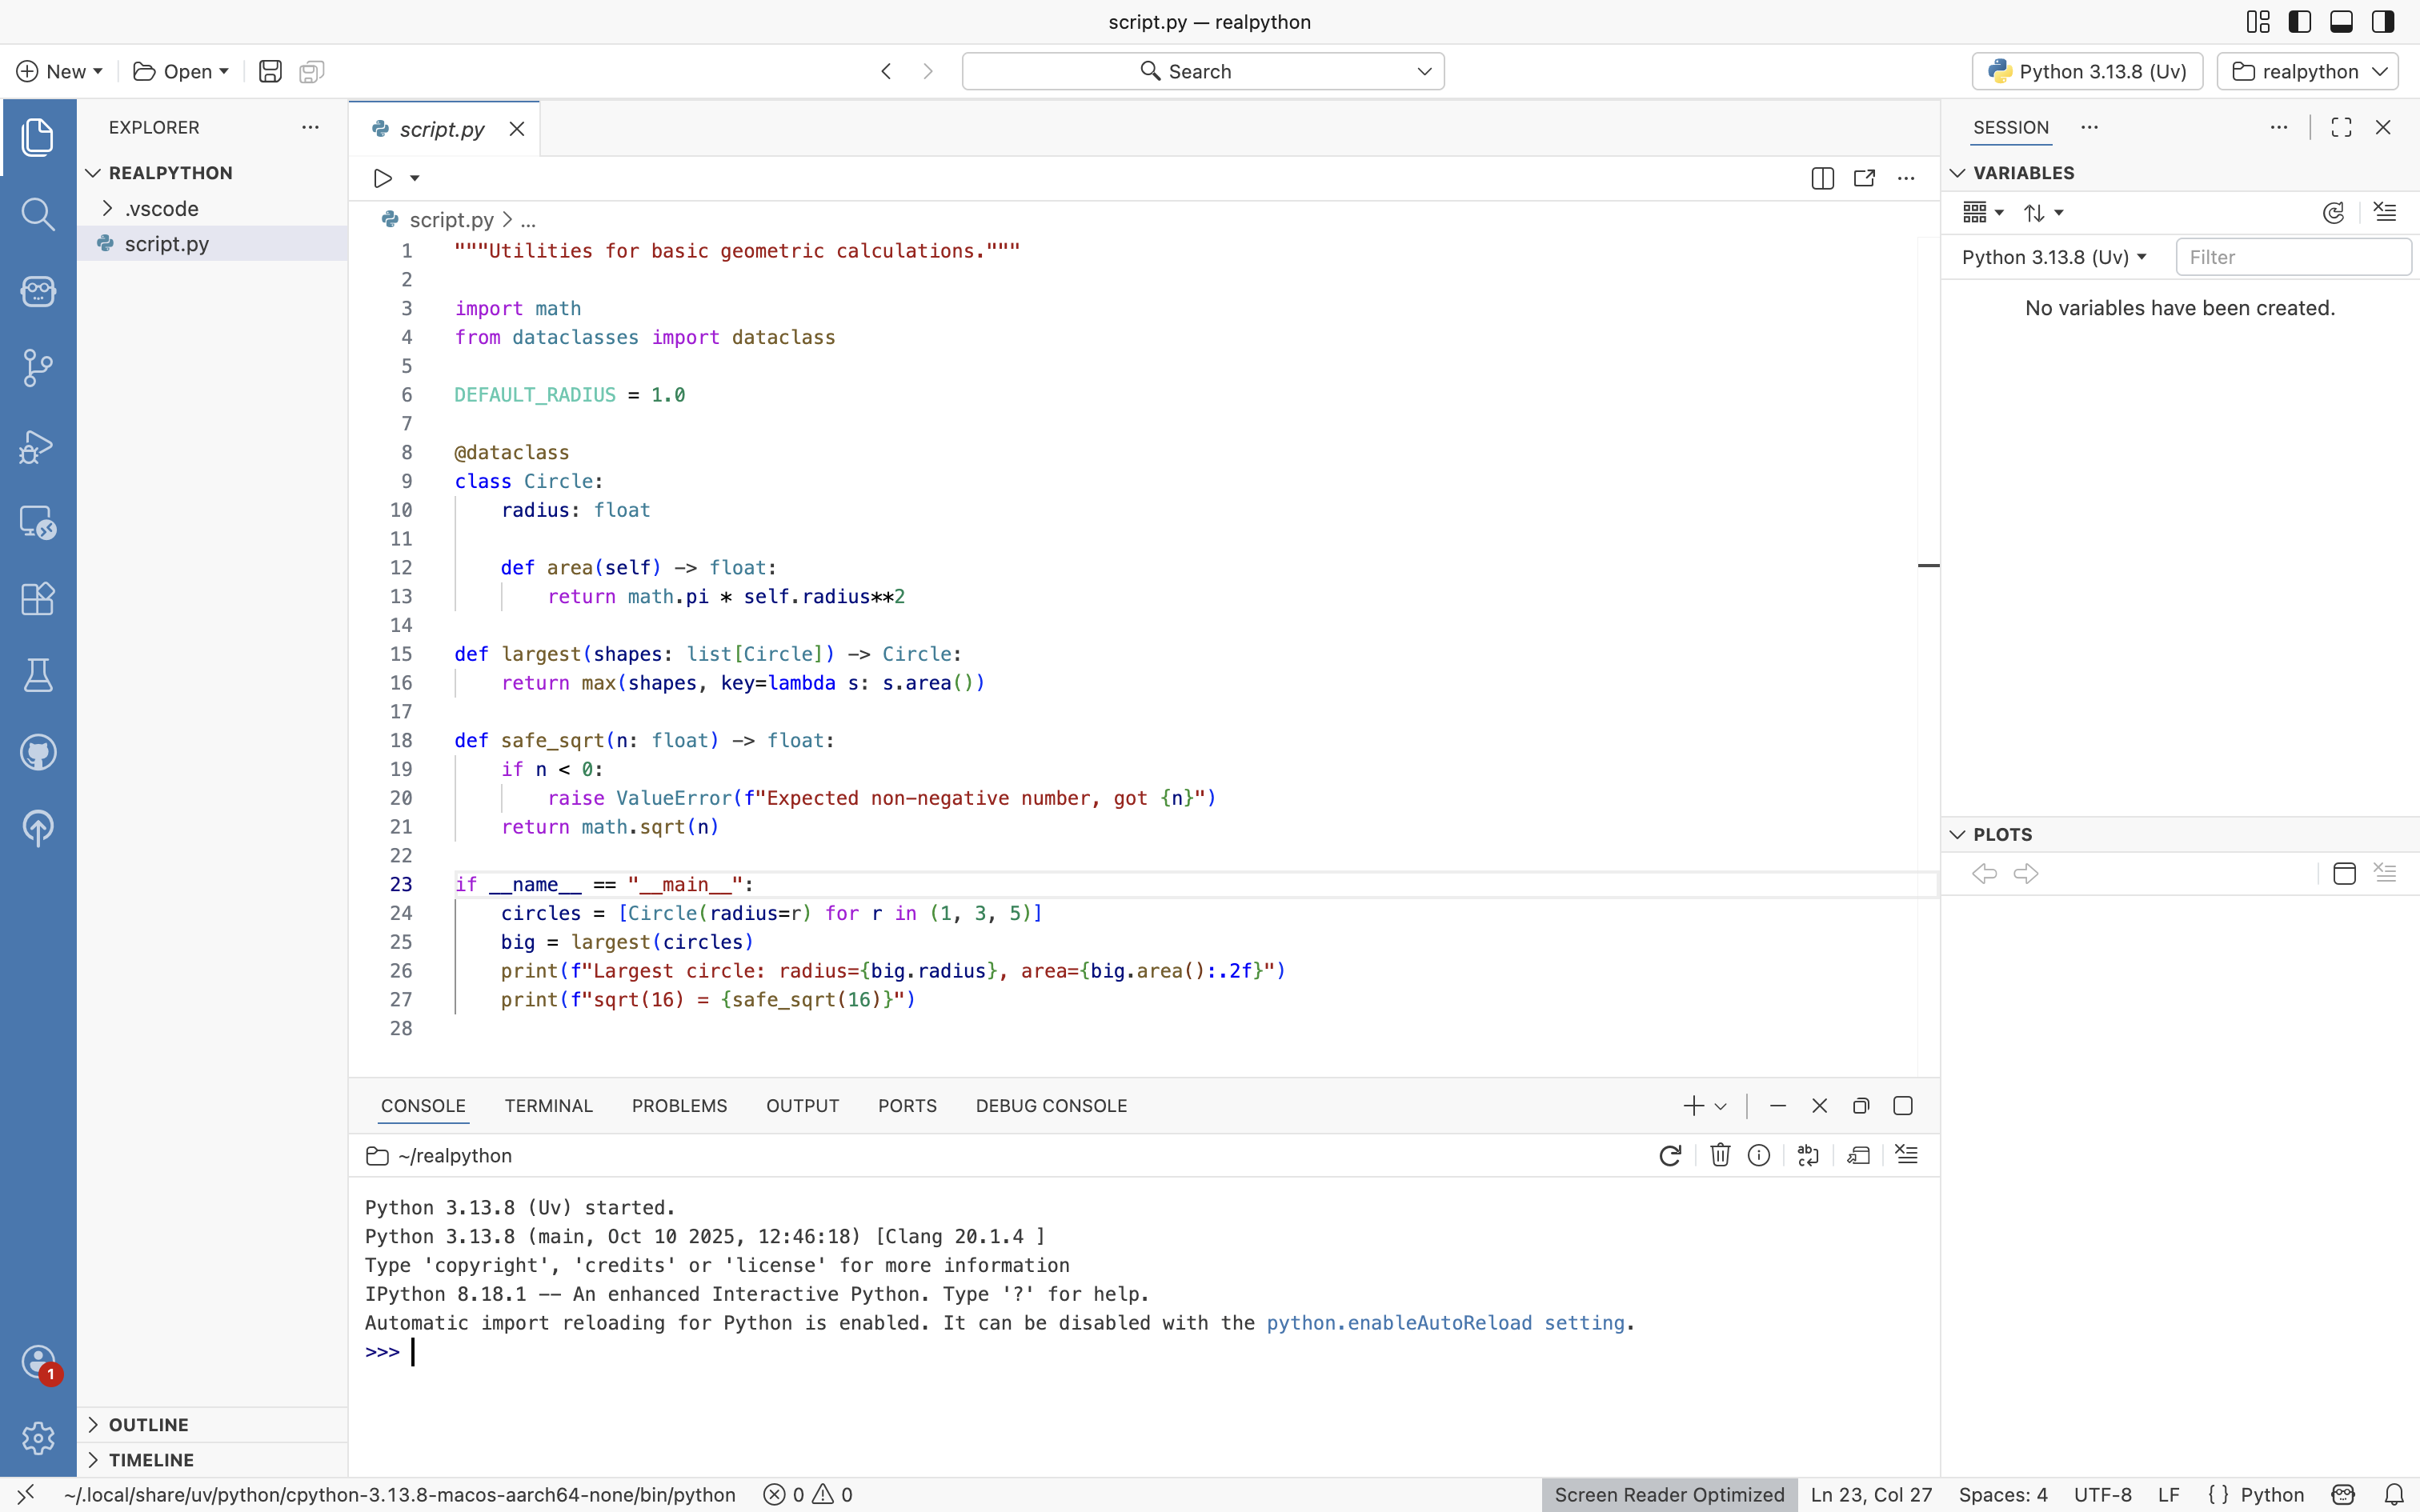Viewport: 2420px width, 1512px height.
Task: Show console information icon
Action: pyautogui.click(x=1759, y=1156)
